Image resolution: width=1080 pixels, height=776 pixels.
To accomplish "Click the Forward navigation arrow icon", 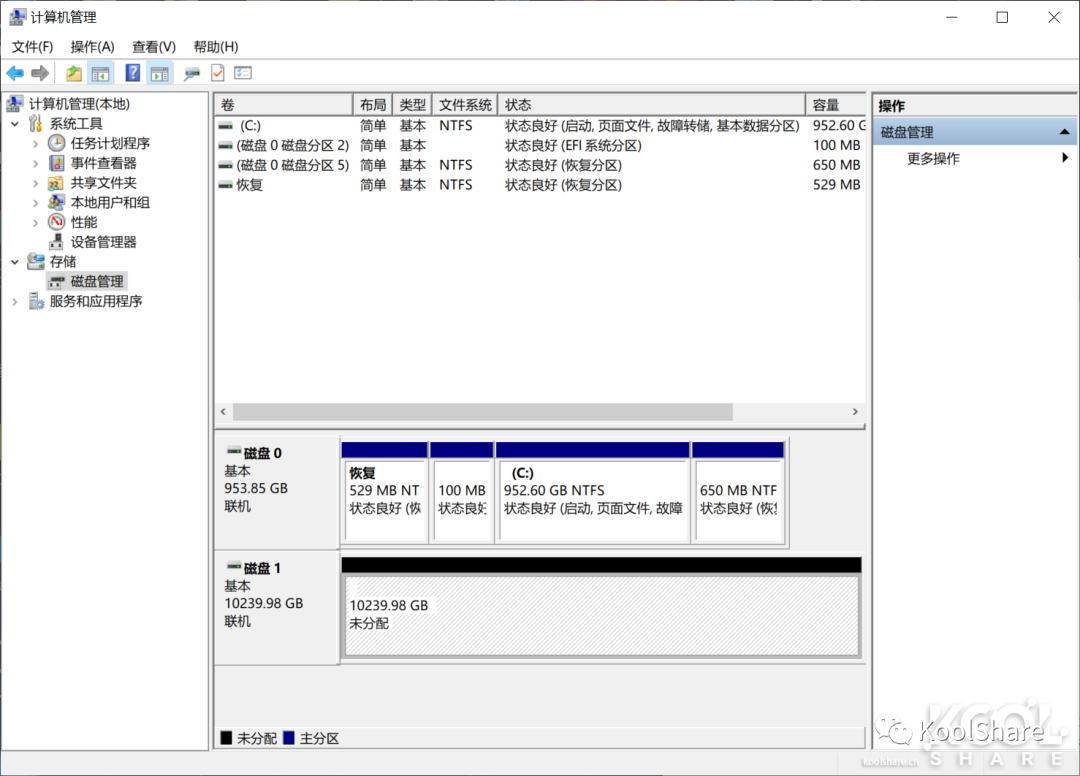I will click(x=38, y=72).
